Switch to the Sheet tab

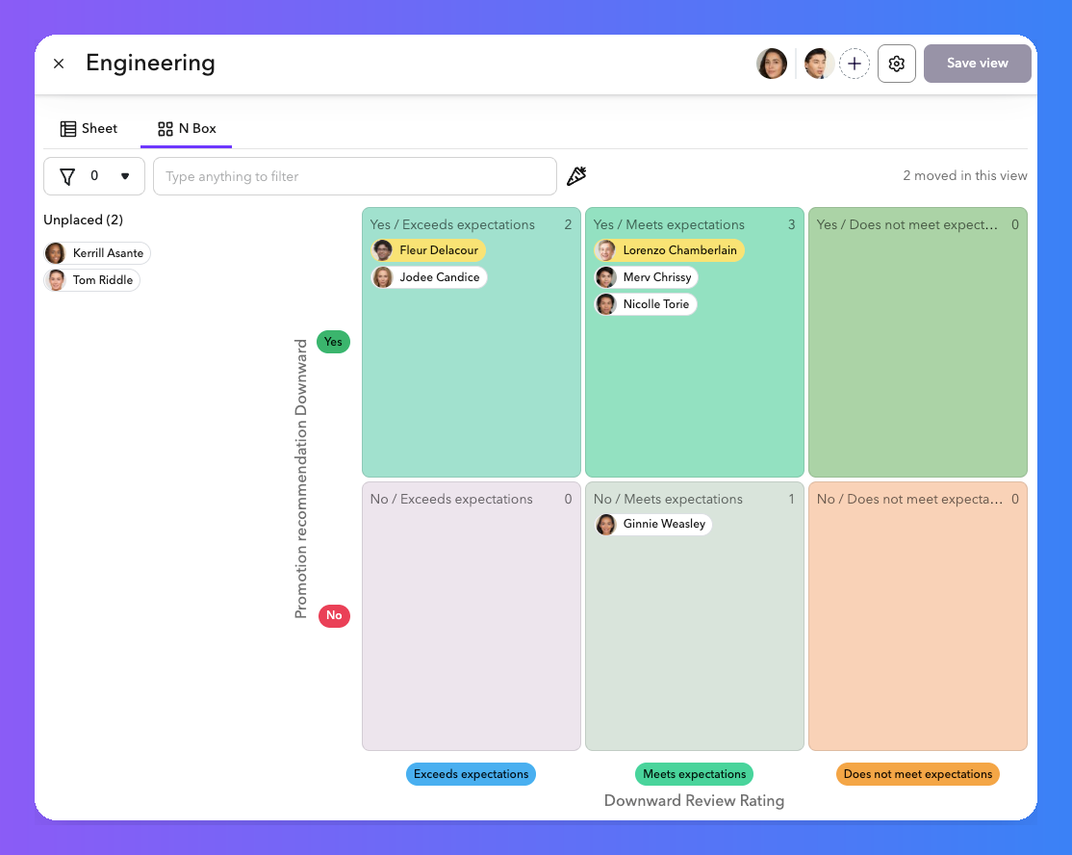(89, 128)
